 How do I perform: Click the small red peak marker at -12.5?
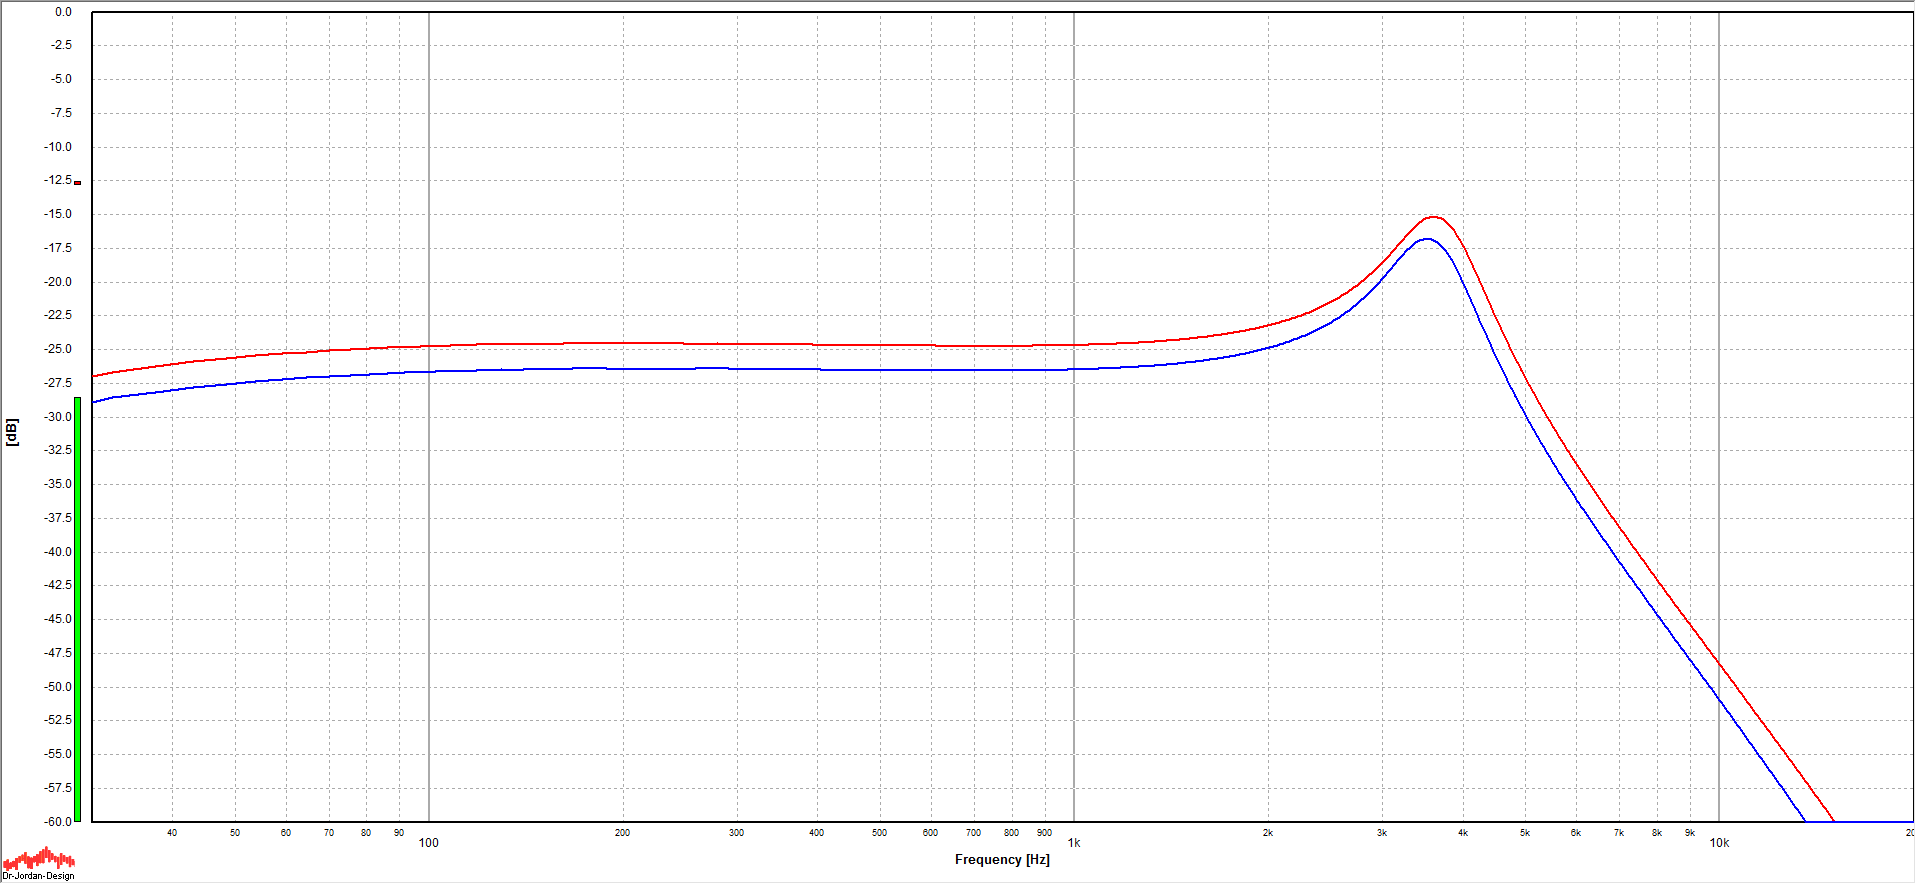77,183
